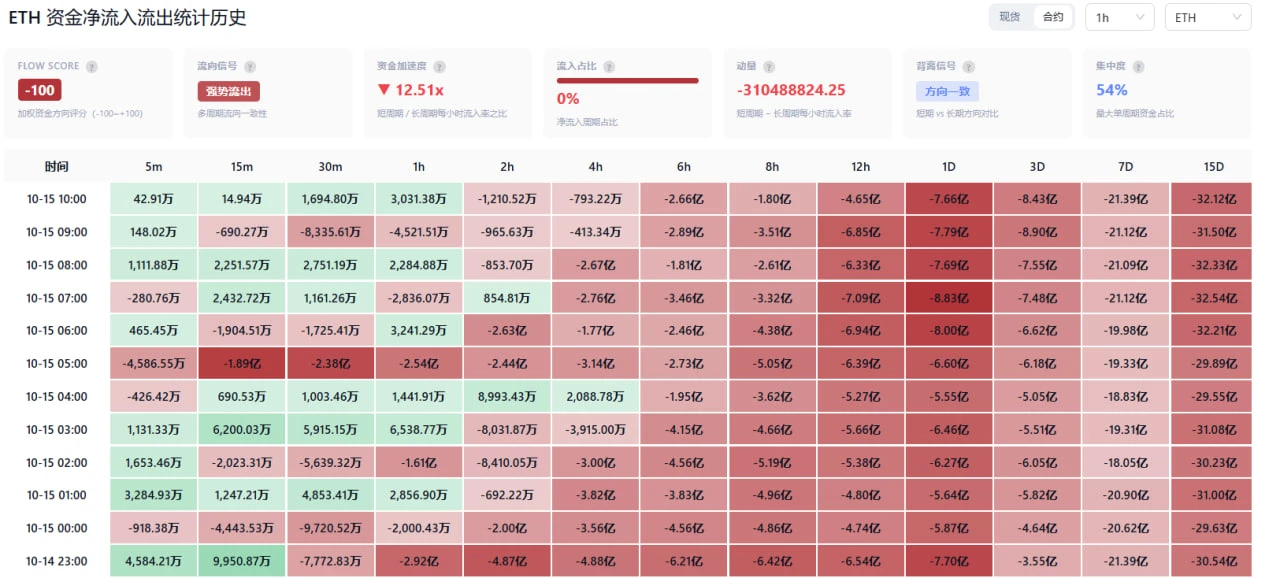This screenshot has width=1280, height=578.
Task: Click the 2,088.78万 cell in the 4h column
Action: pos(595,396)
